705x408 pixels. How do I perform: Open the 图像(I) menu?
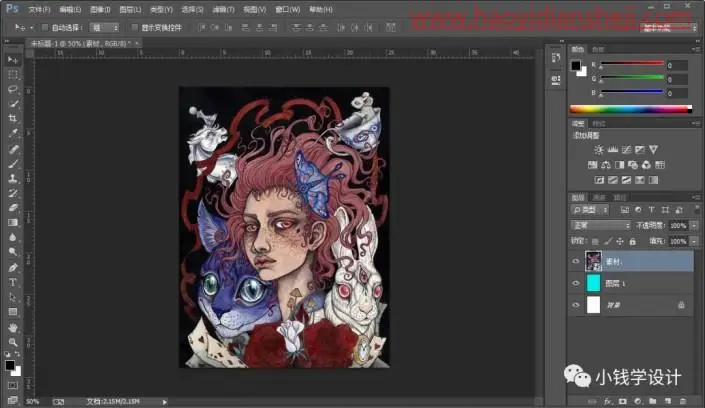pos(100,9)
